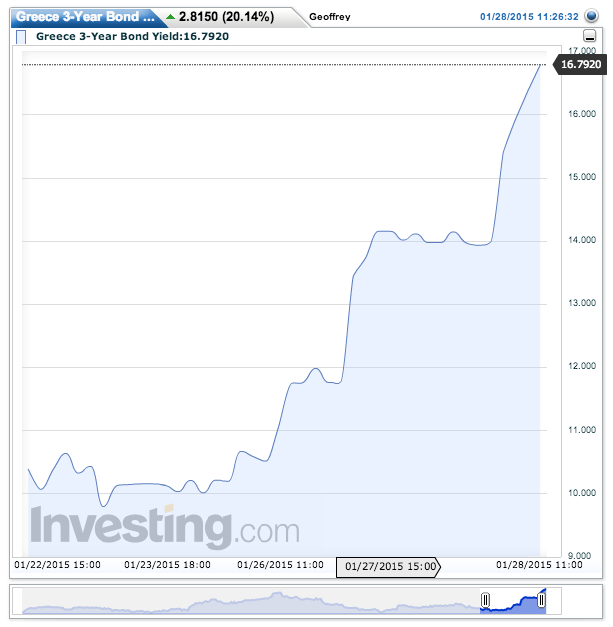The width and height of the screenshot is (613, 627).
Task: Click the Investing.com watermark logo
Action: click(164, 526)
